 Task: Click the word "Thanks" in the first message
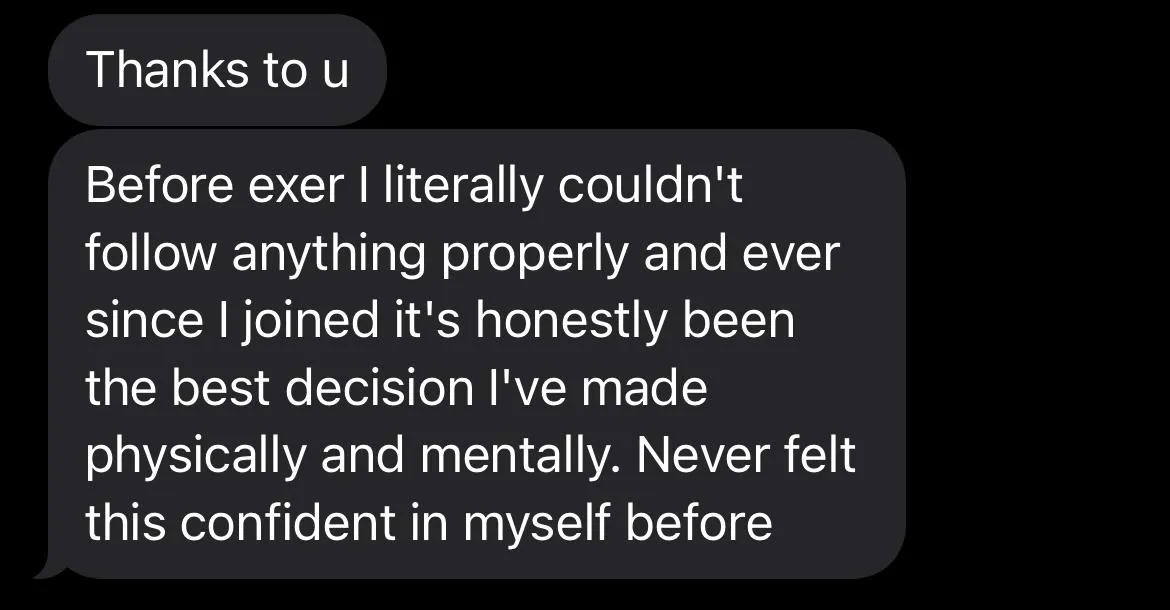tap(167, 70)
